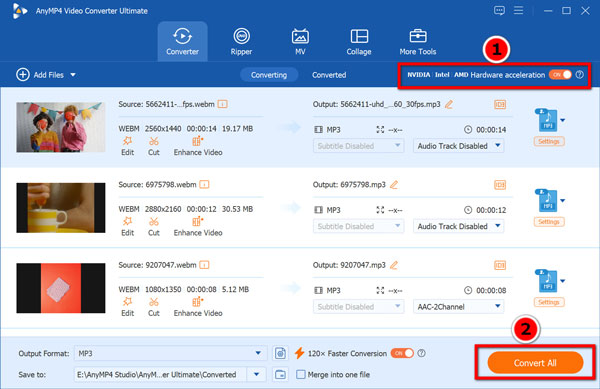Open Settings for 5662411 output
600x389 pixels.
(x=549, y=142)
